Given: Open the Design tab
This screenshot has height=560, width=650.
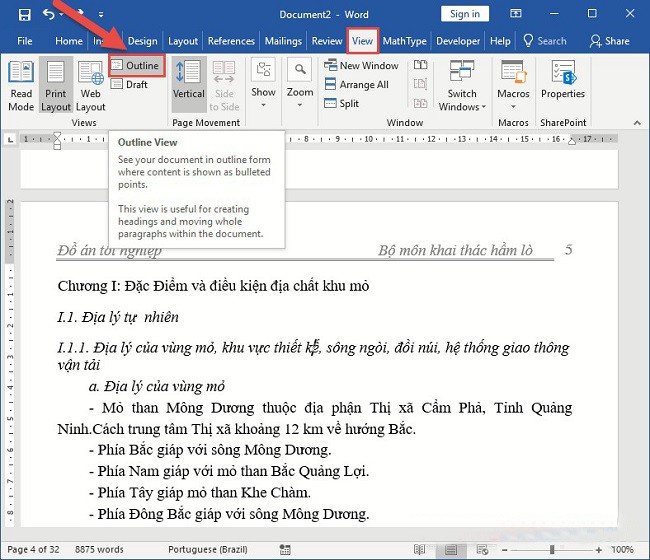Looking at the screenshot, I should 143,41.
